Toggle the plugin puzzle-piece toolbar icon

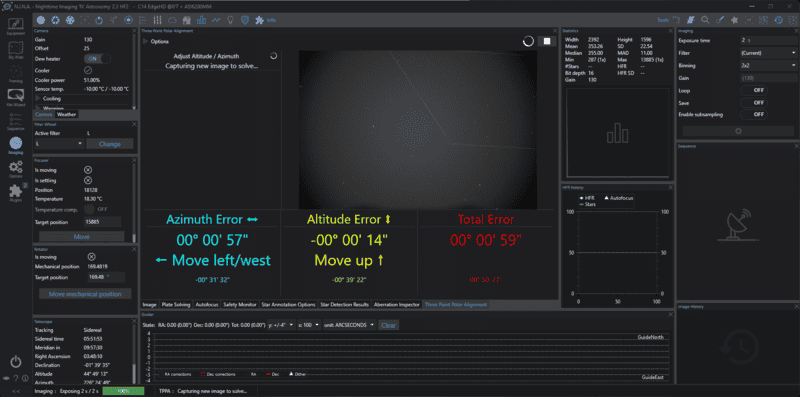coord(260,20)
